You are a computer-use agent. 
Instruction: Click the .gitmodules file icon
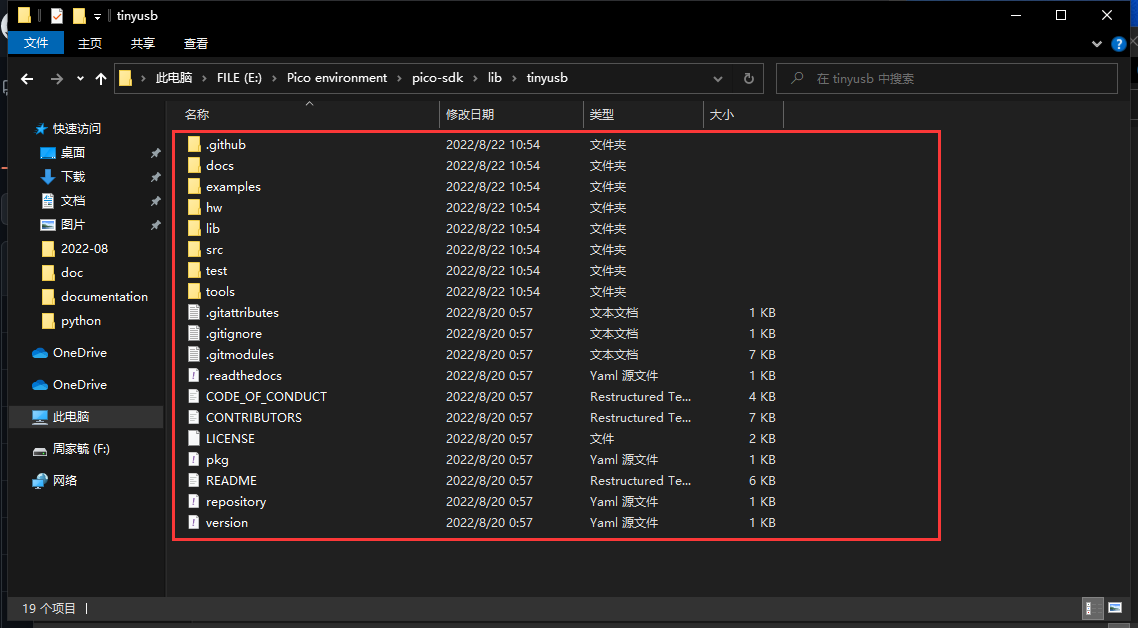pyautogui.click(x=193, y=355)
